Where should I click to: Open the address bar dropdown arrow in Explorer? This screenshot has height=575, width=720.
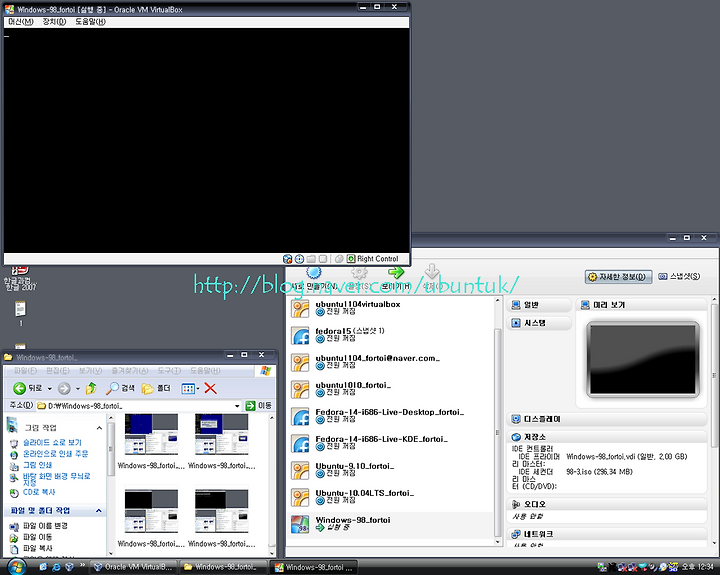tap(237, 406)
